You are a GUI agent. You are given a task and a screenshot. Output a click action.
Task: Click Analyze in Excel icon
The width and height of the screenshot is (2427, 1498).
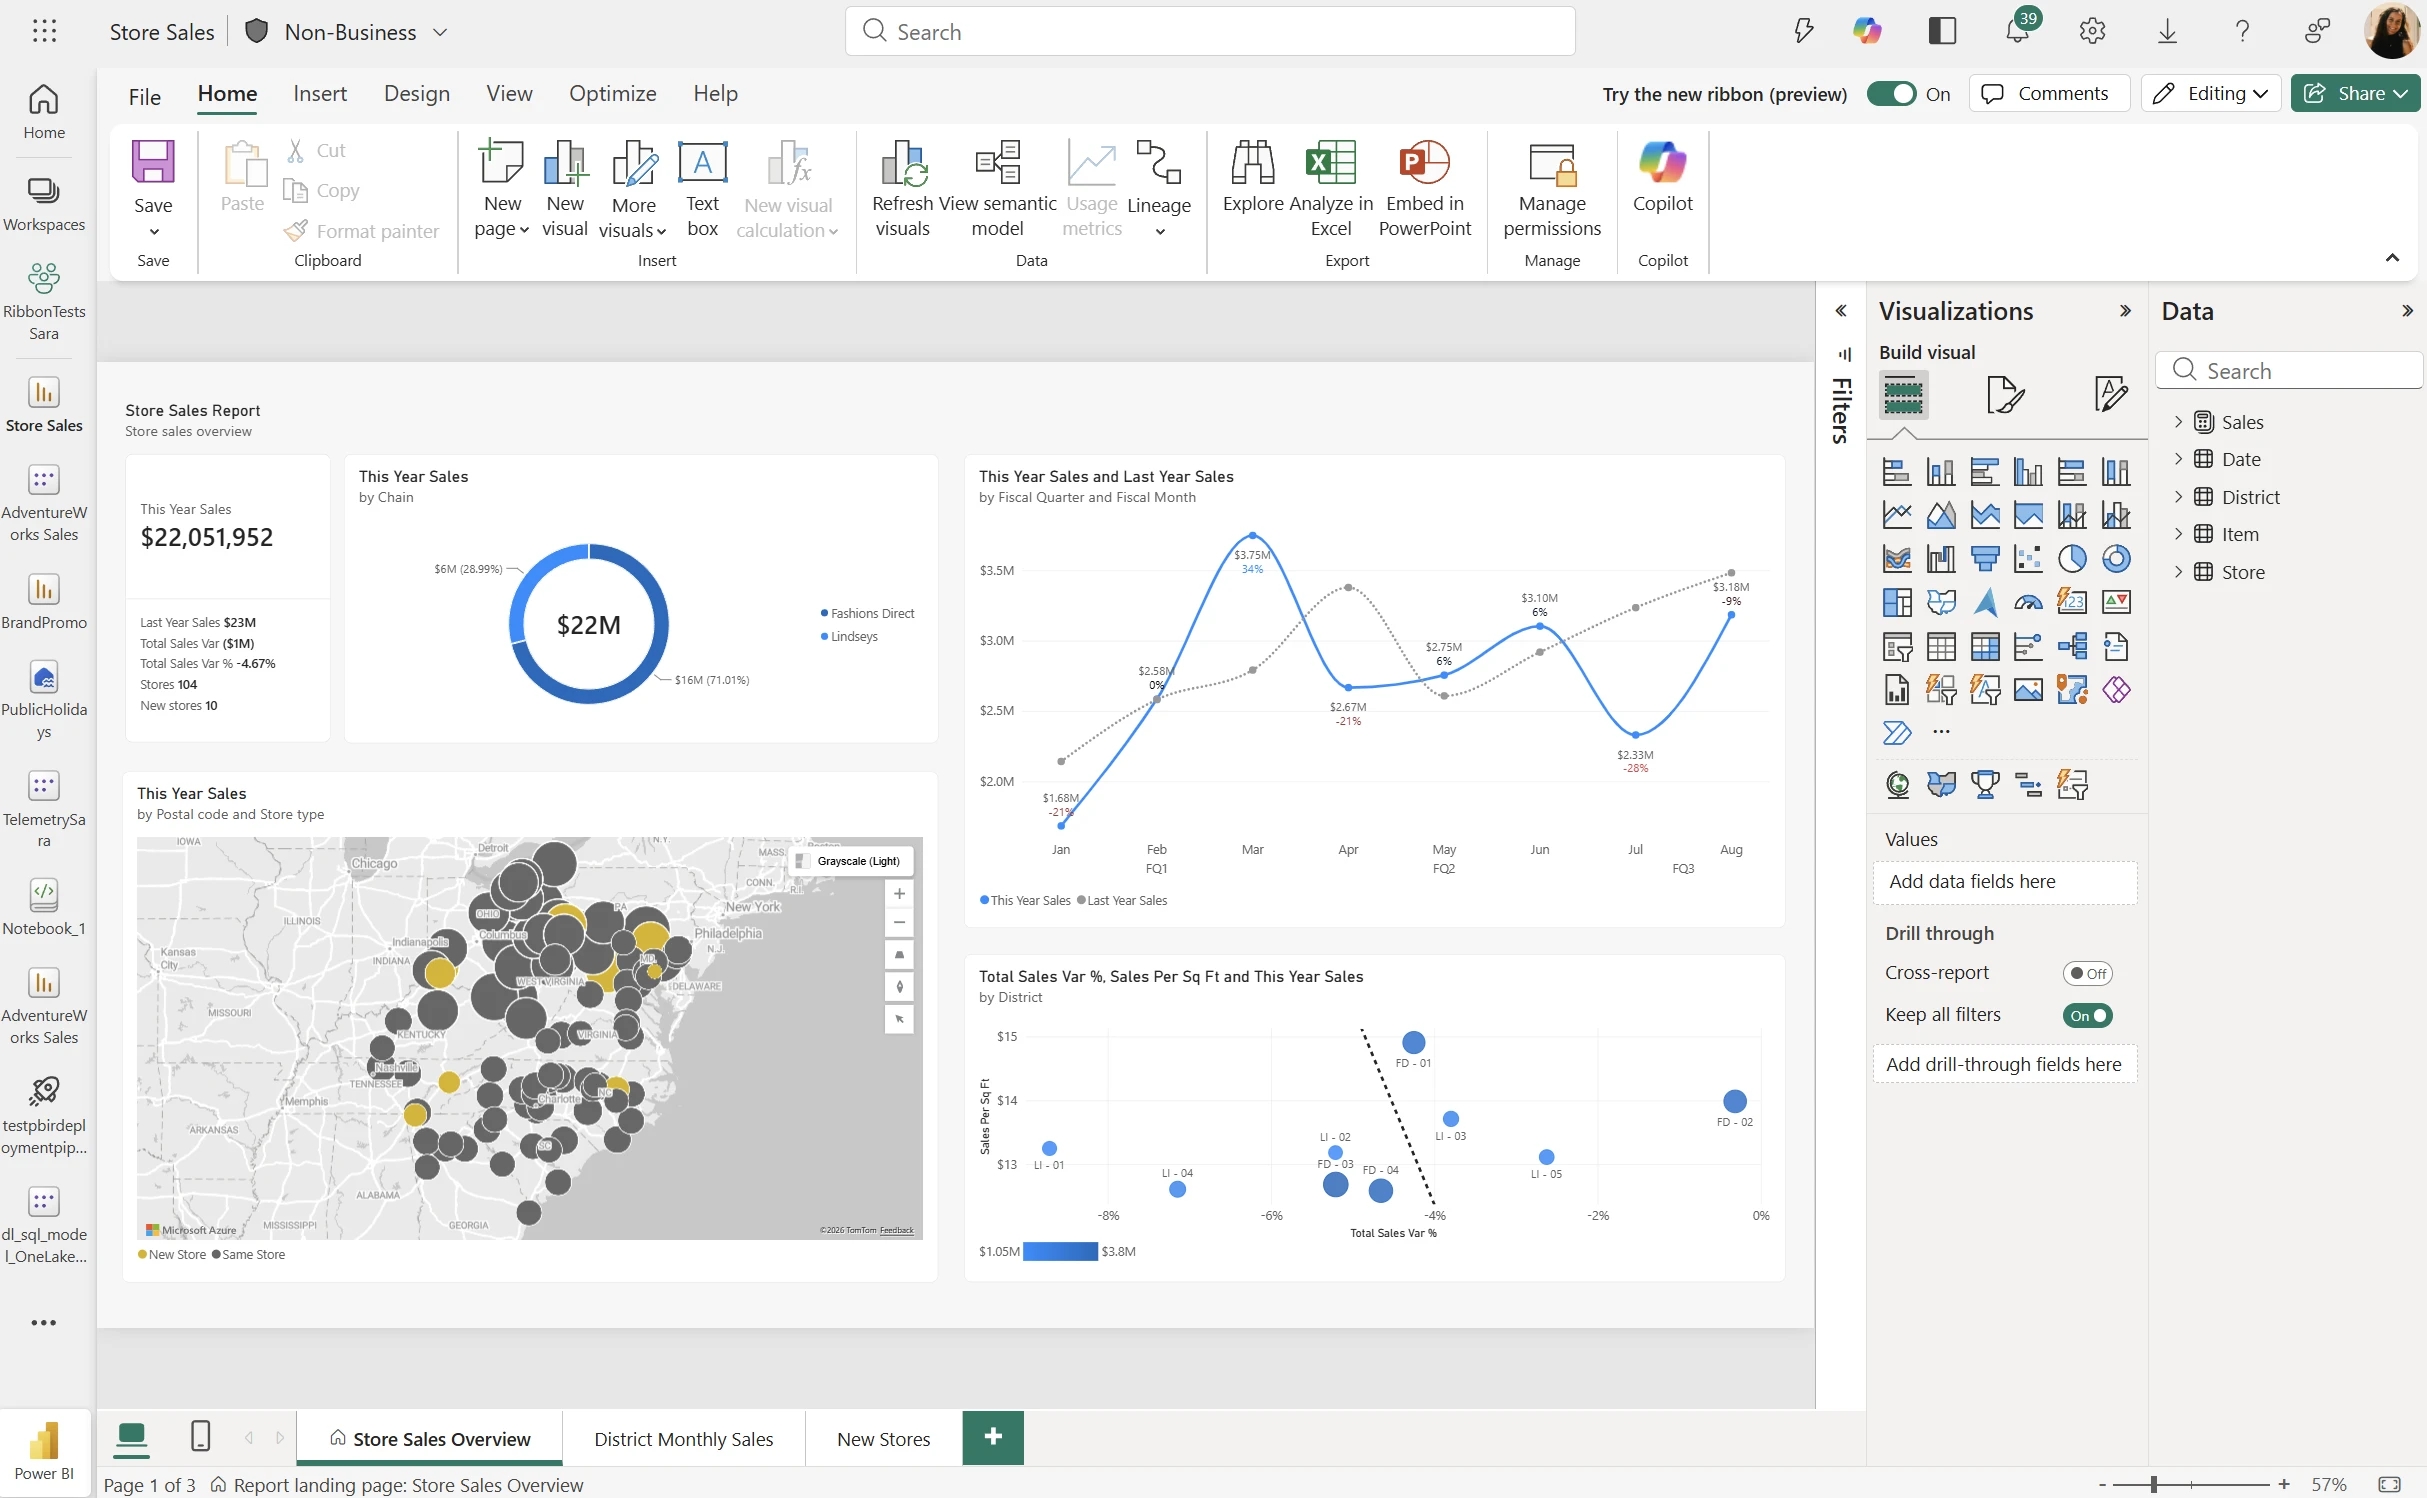[1330, 162]
